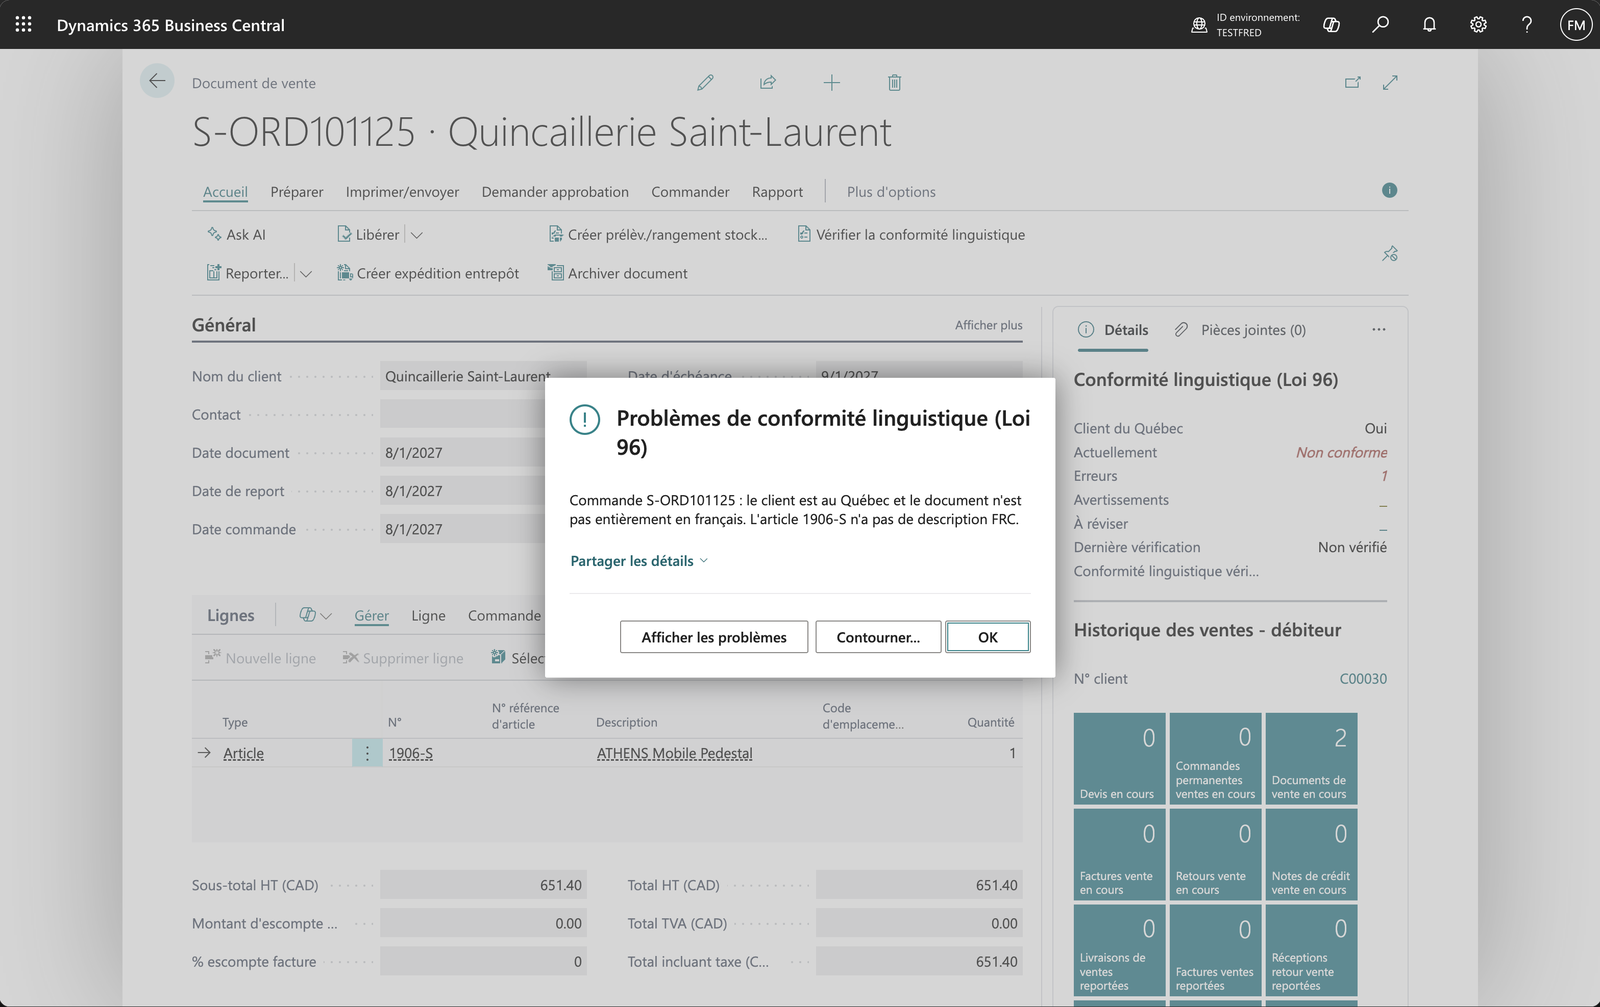Expand Partager les détails

[x=639, y=561]
